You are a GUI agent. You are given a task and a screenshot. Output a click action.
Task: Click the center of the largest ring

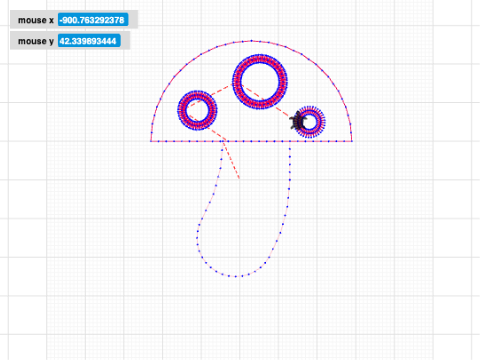coord(260,82)
